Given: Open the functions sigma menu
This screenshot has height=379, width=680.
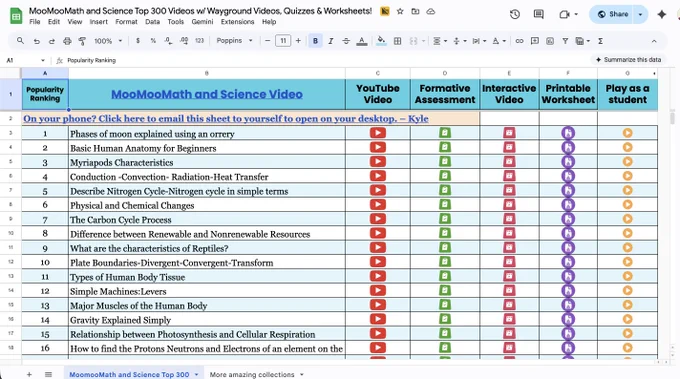Looking at the screenshot, I should point(601,41).
